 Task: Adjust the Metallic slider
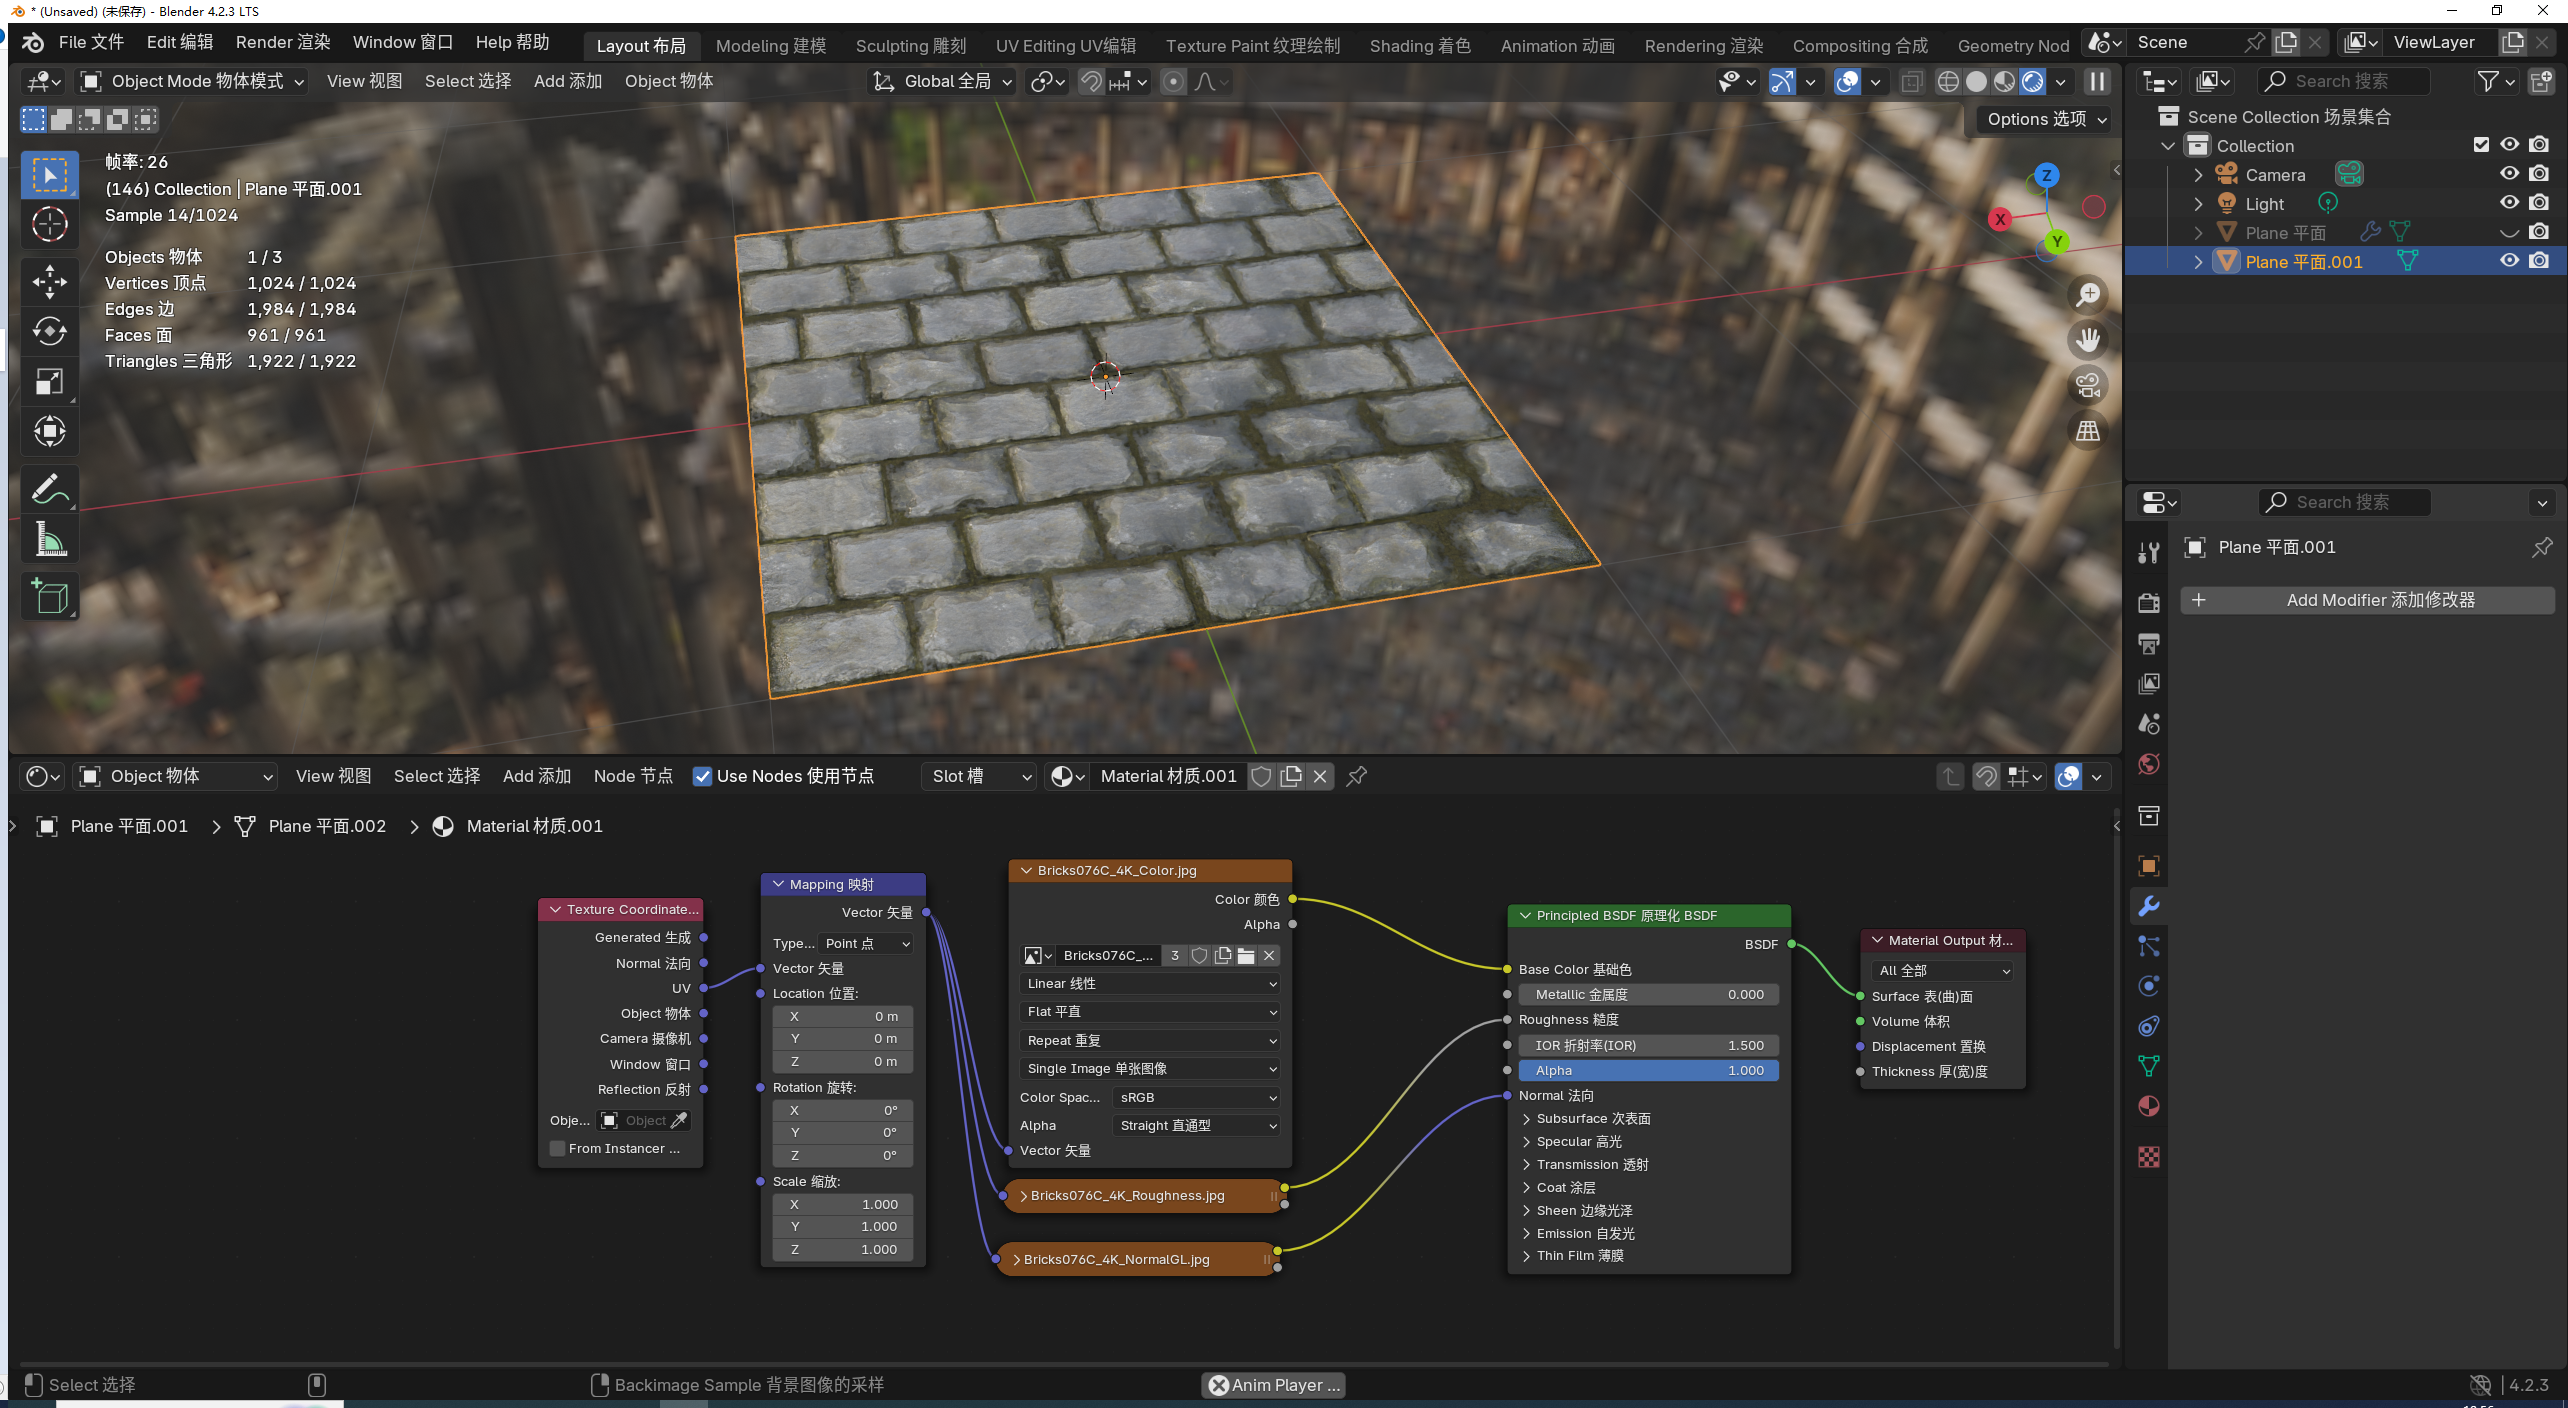tap(1649, 994)
